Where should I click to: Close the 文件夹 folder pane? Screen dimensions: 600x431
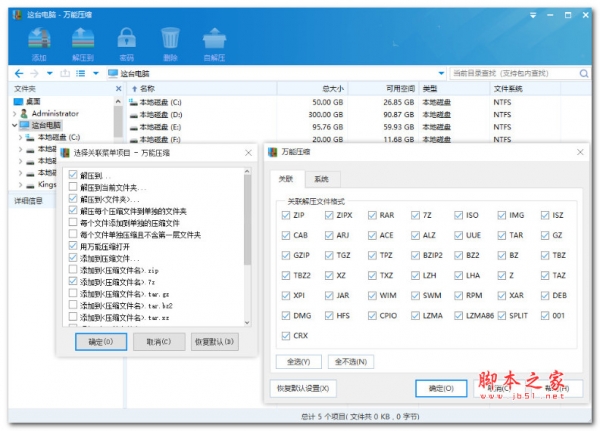(x=119, y=89)
